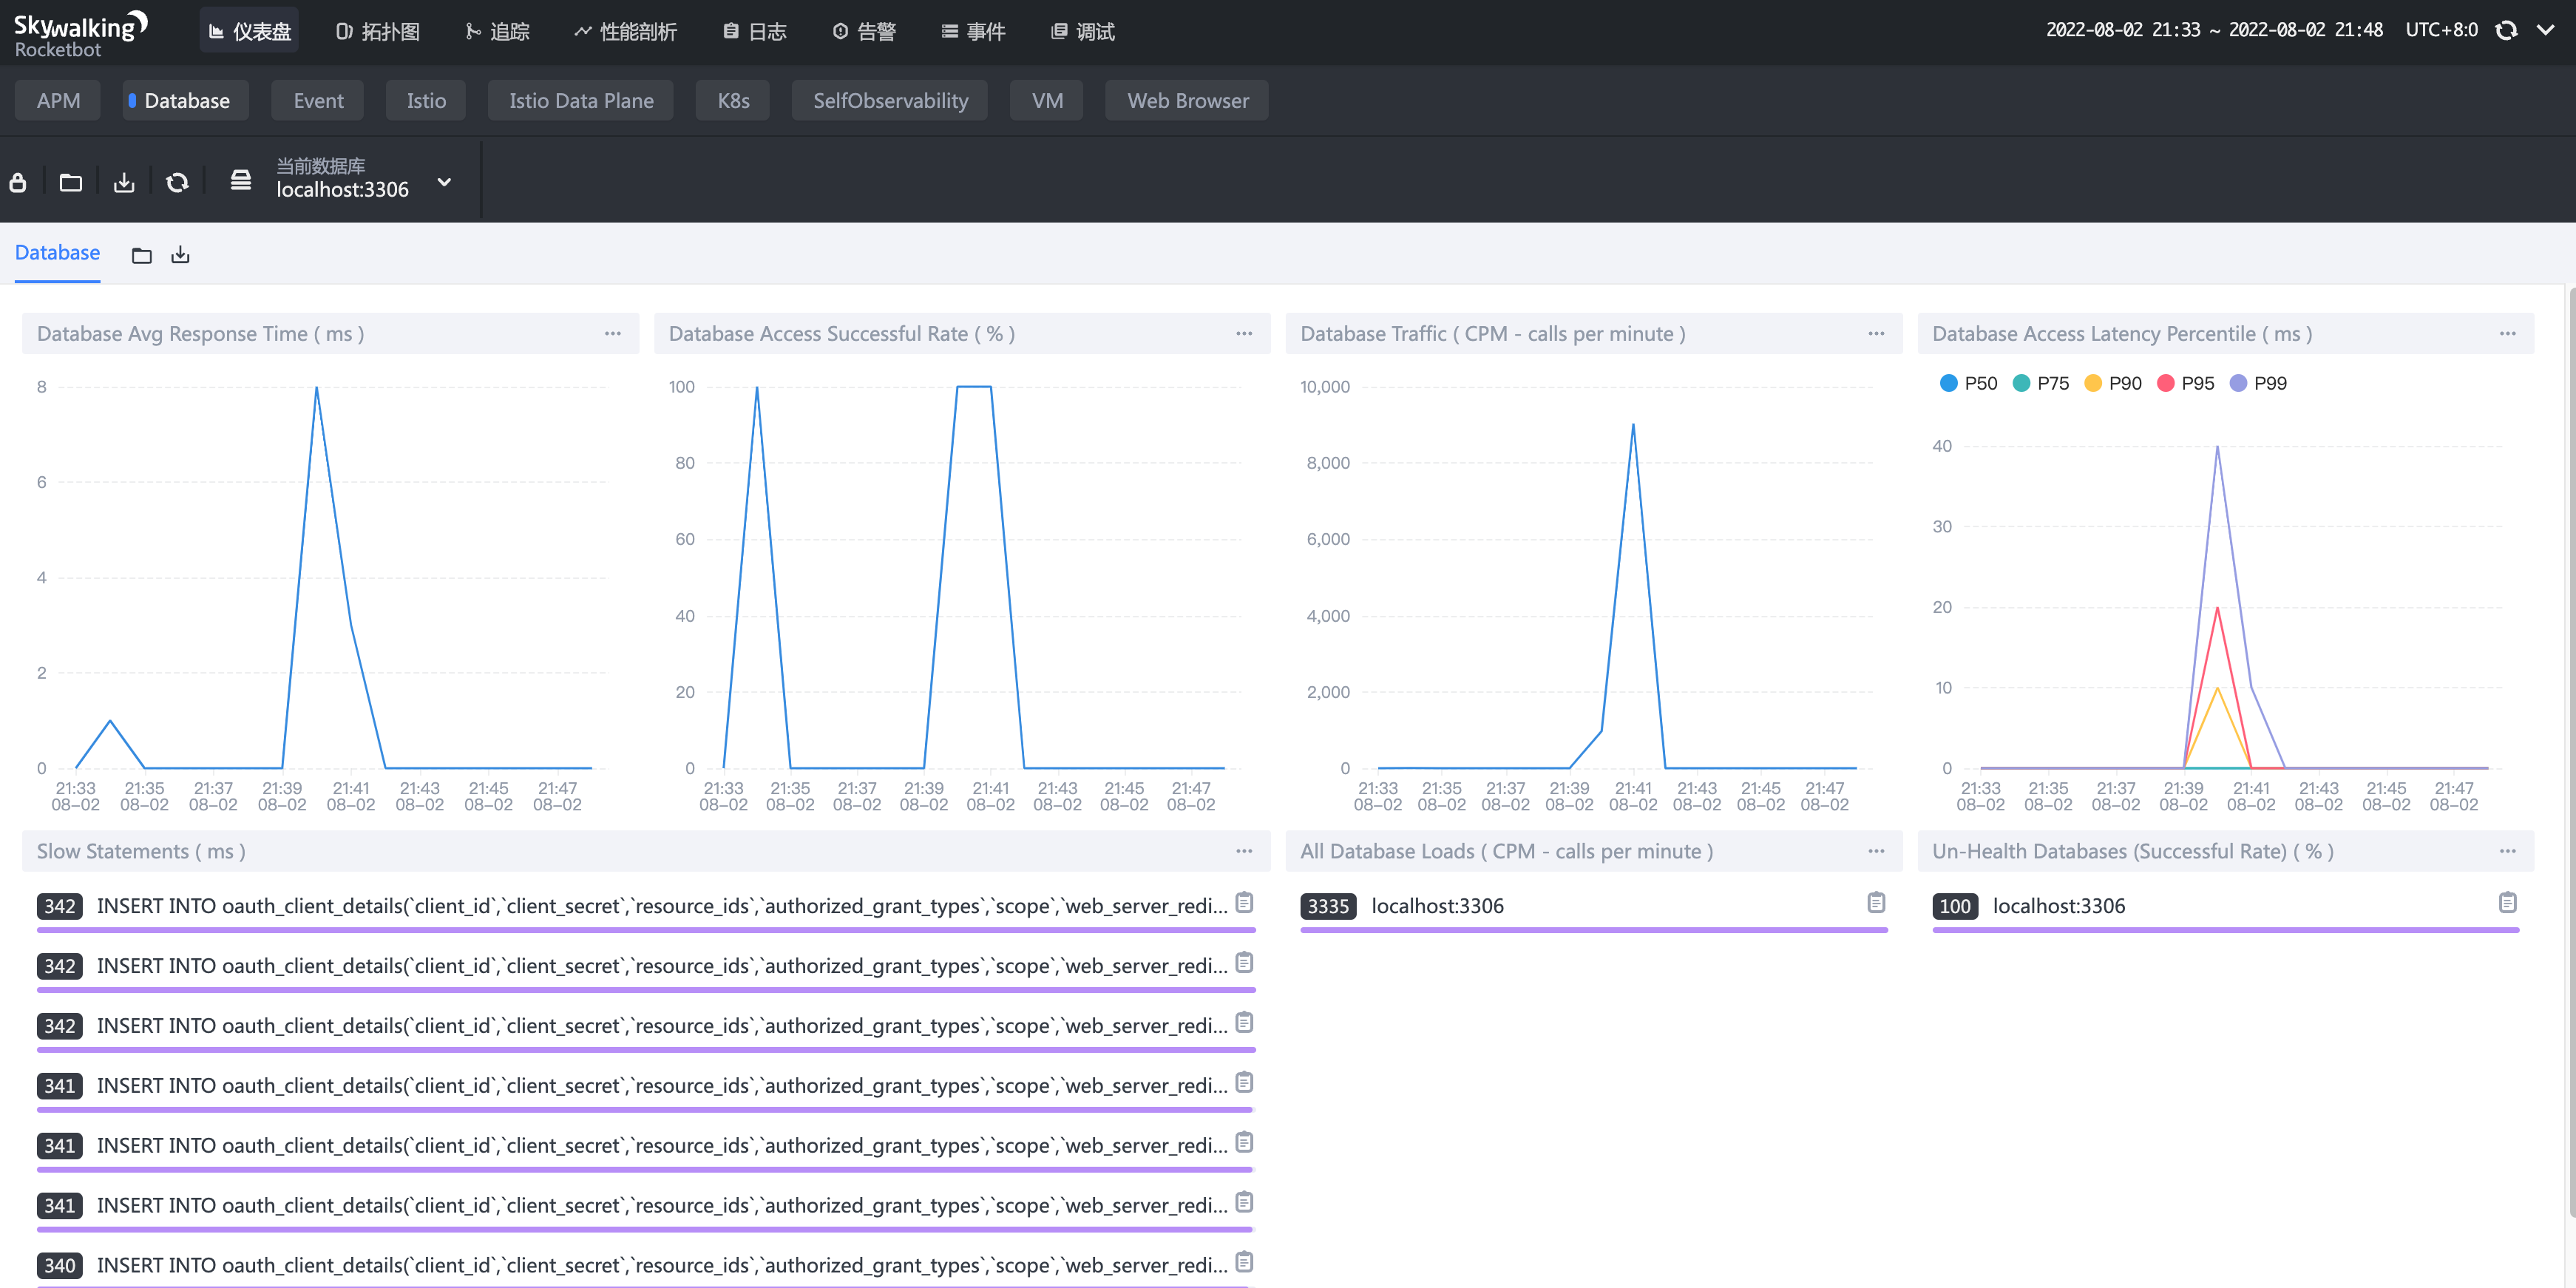The width and height of the screenshot is (2576, 1288).
Task: Toggle the P50 legend series
Action: click(1969, 383)
